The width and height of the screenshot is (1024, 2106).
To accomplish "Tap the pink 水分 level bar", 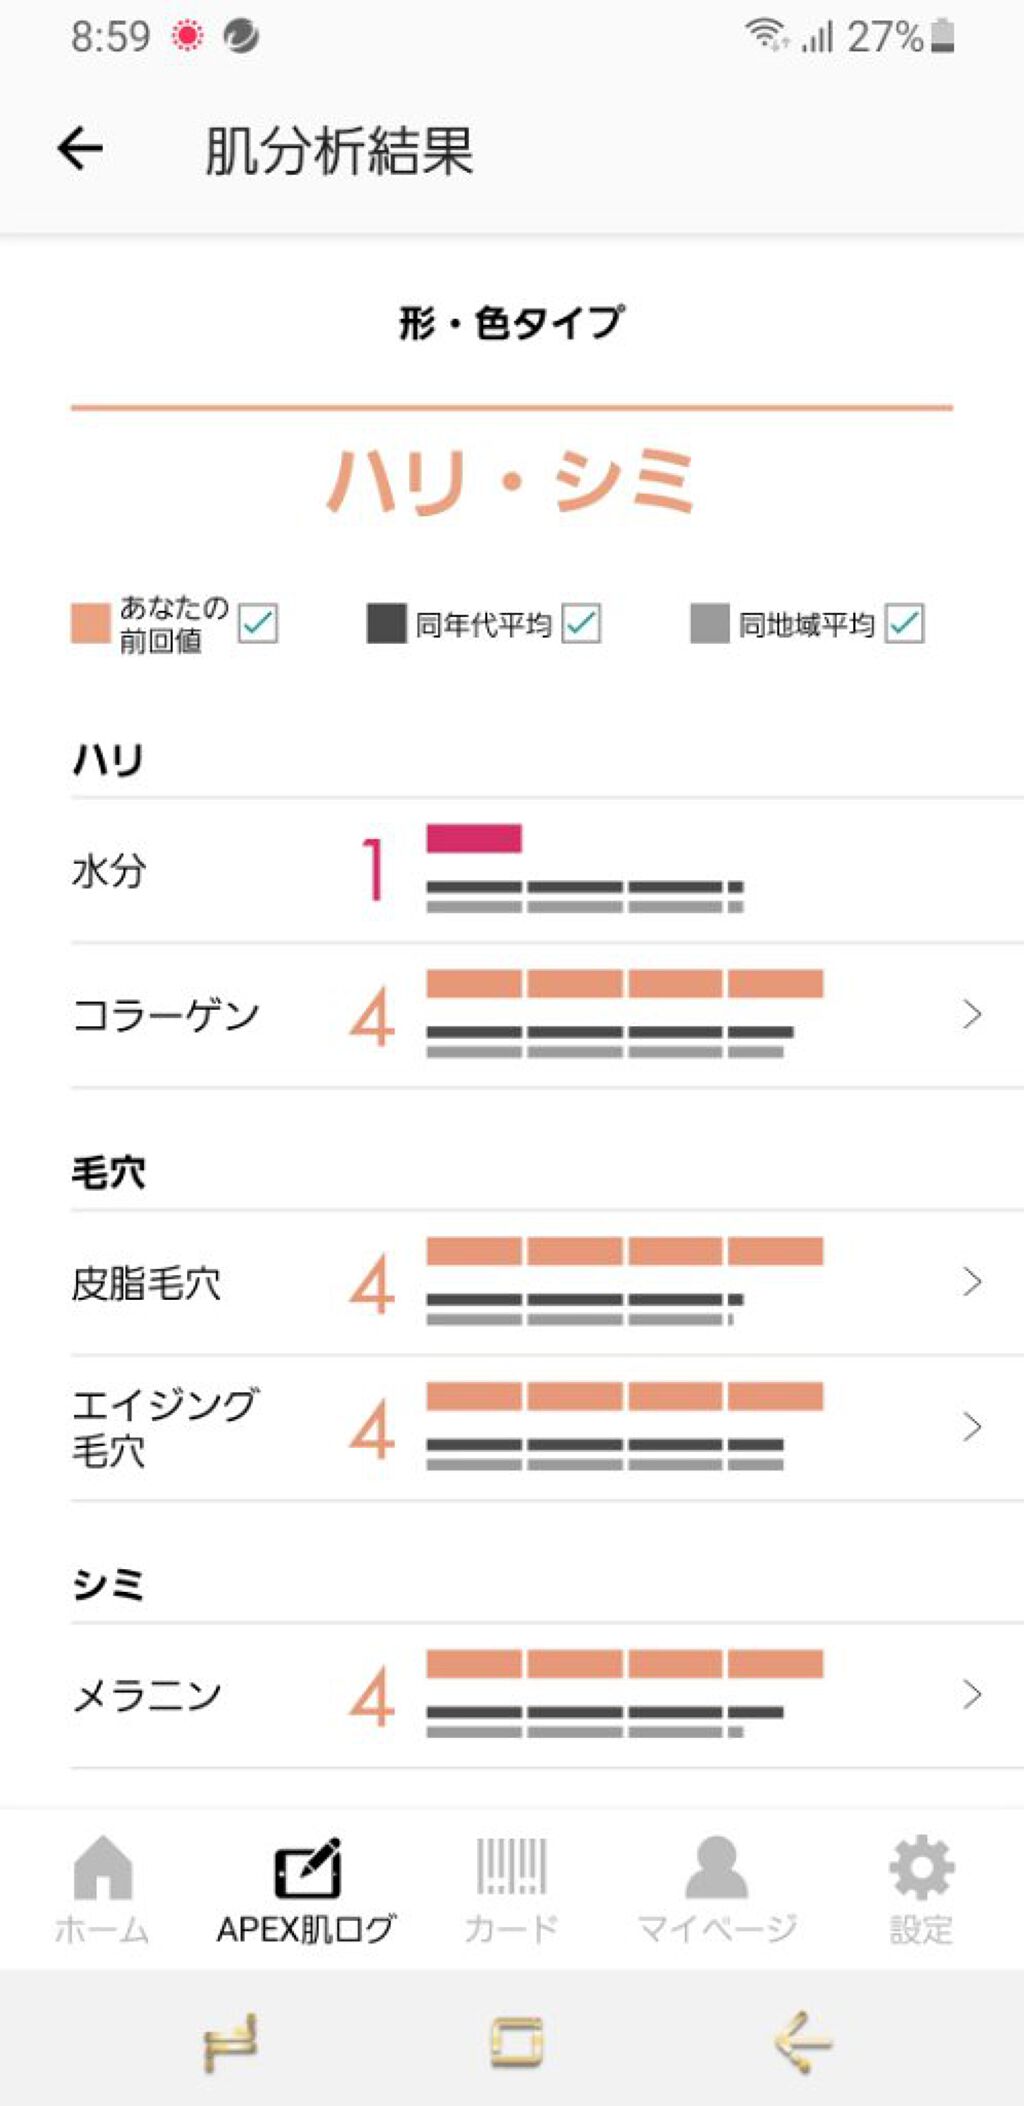I will pyautogui.click(x=473, y=840).
